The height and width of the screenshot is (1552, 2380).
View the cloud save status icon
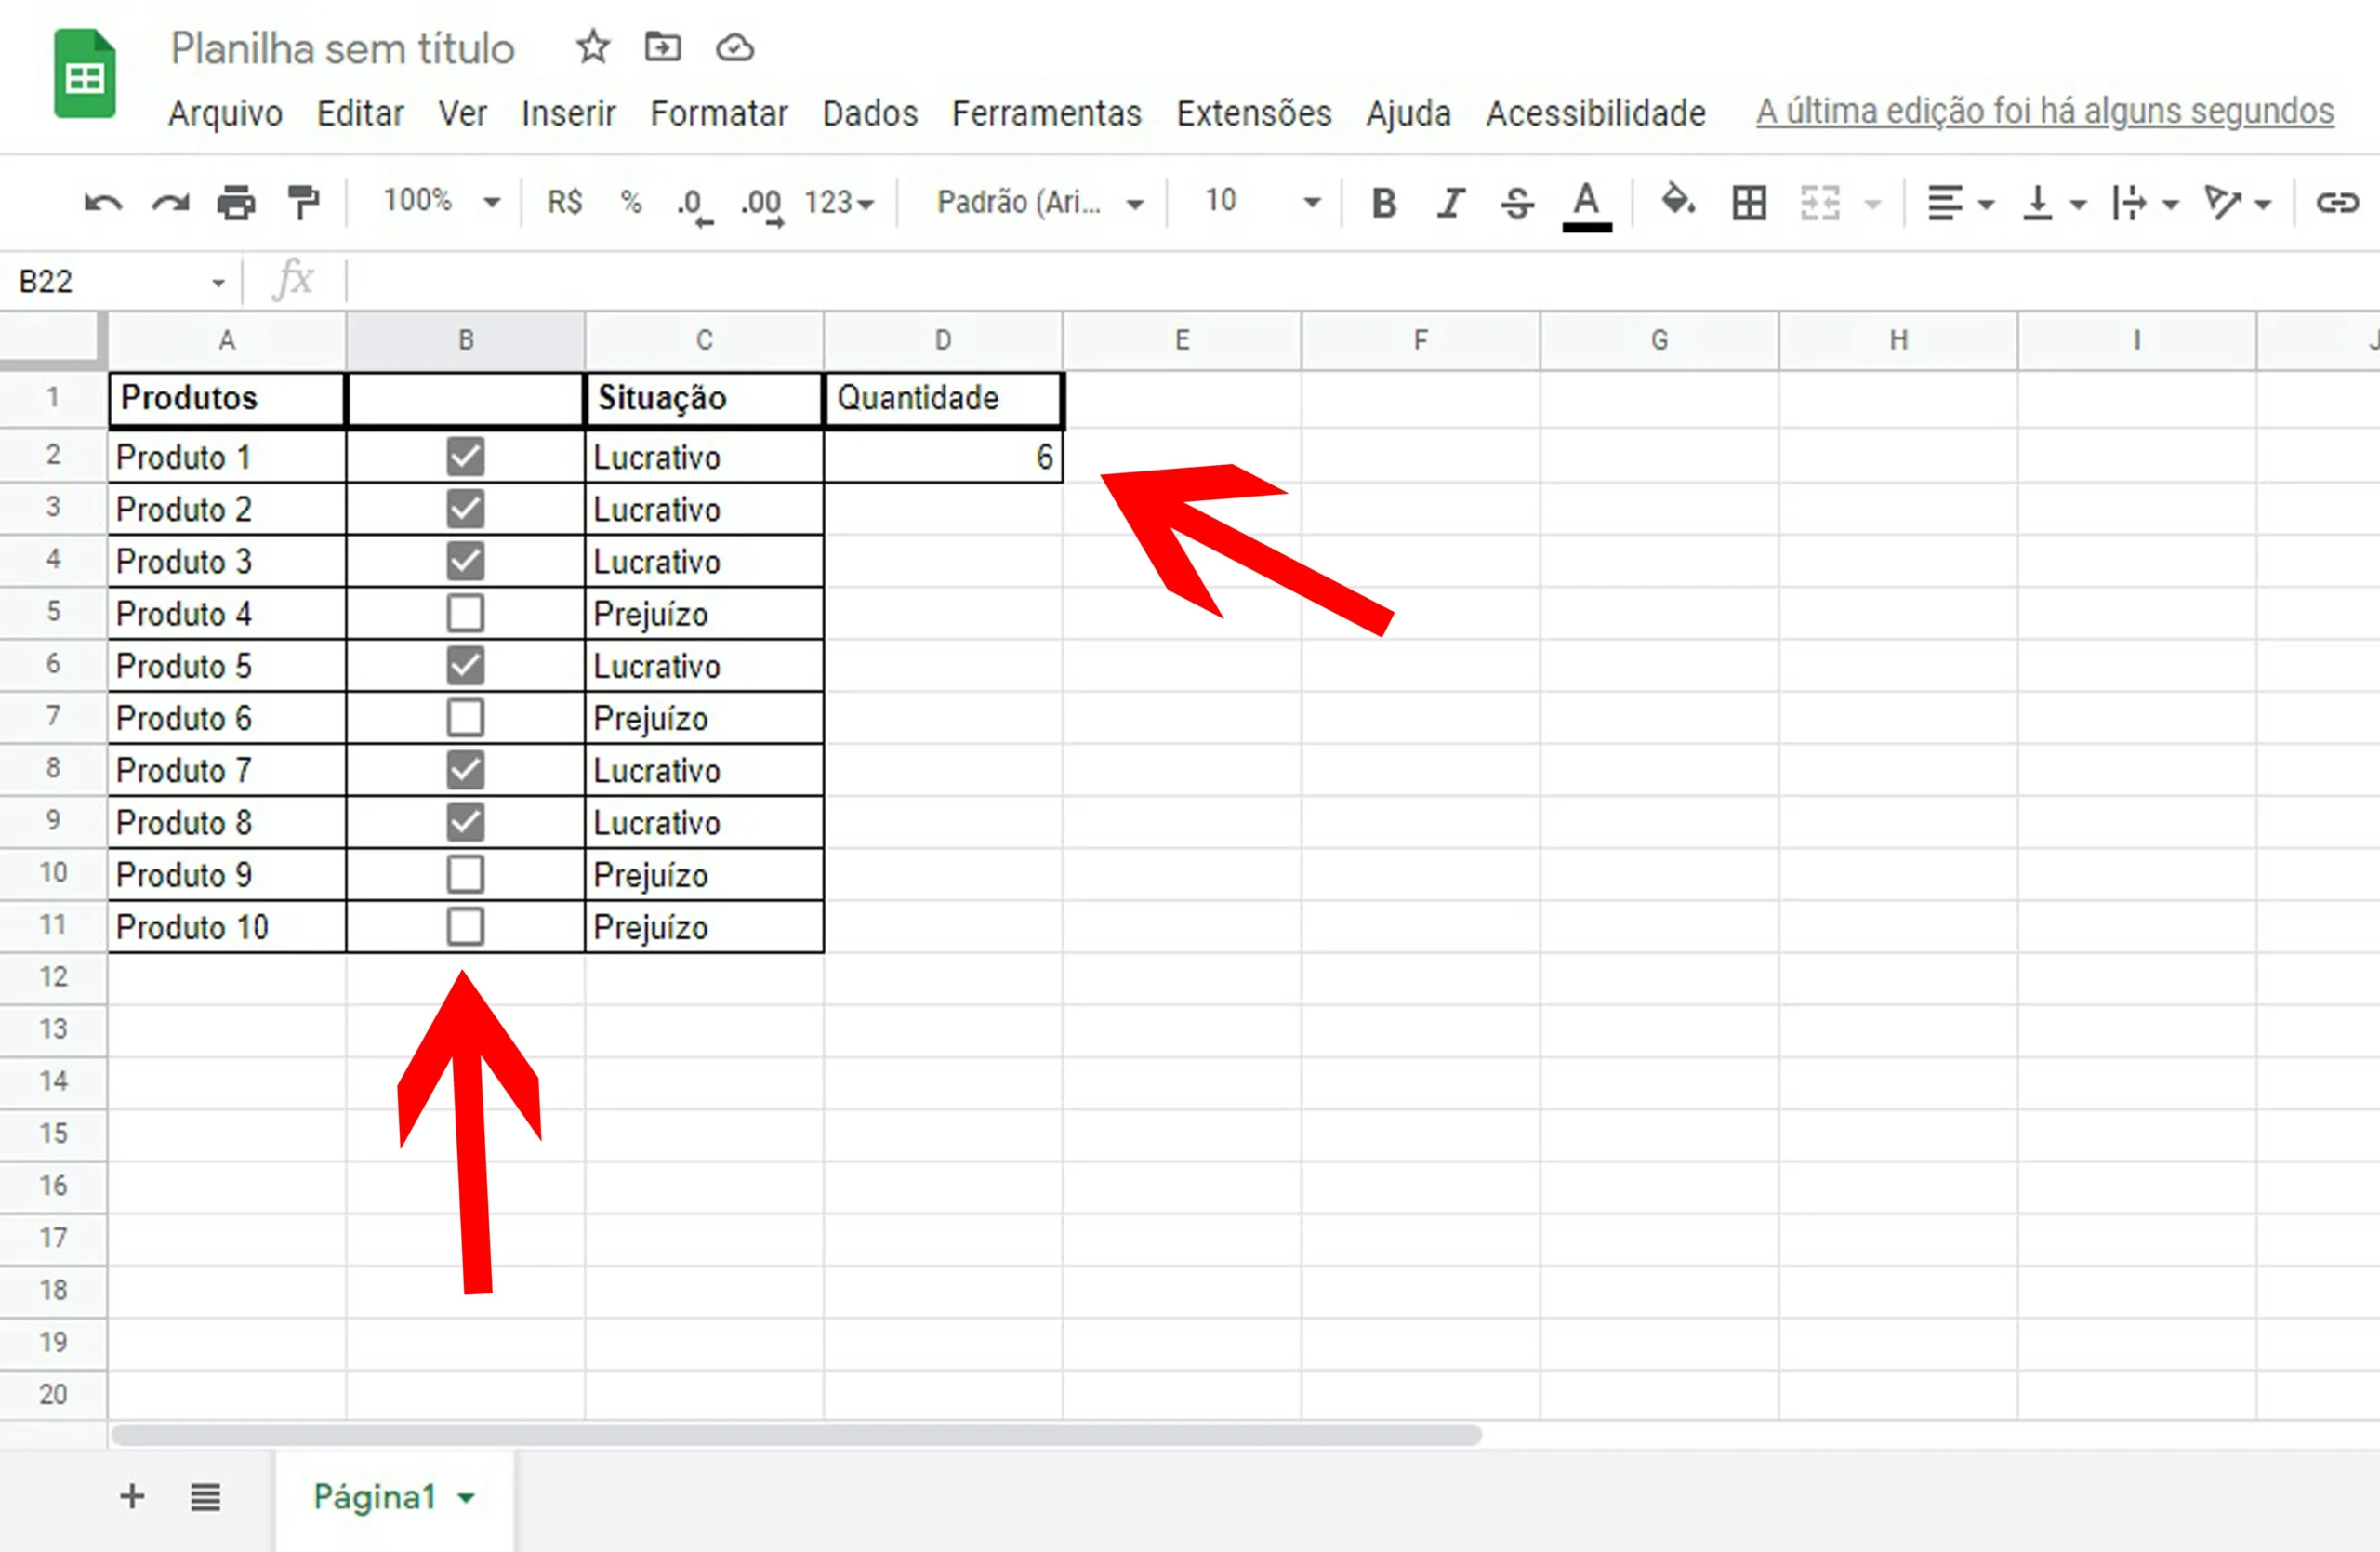[x=735, y=47]
